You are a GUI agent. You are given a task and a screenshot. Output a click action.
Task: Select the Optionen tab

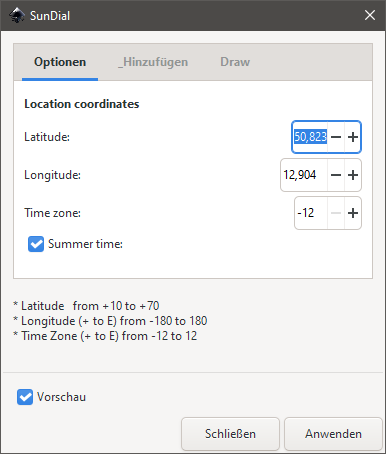60,62
